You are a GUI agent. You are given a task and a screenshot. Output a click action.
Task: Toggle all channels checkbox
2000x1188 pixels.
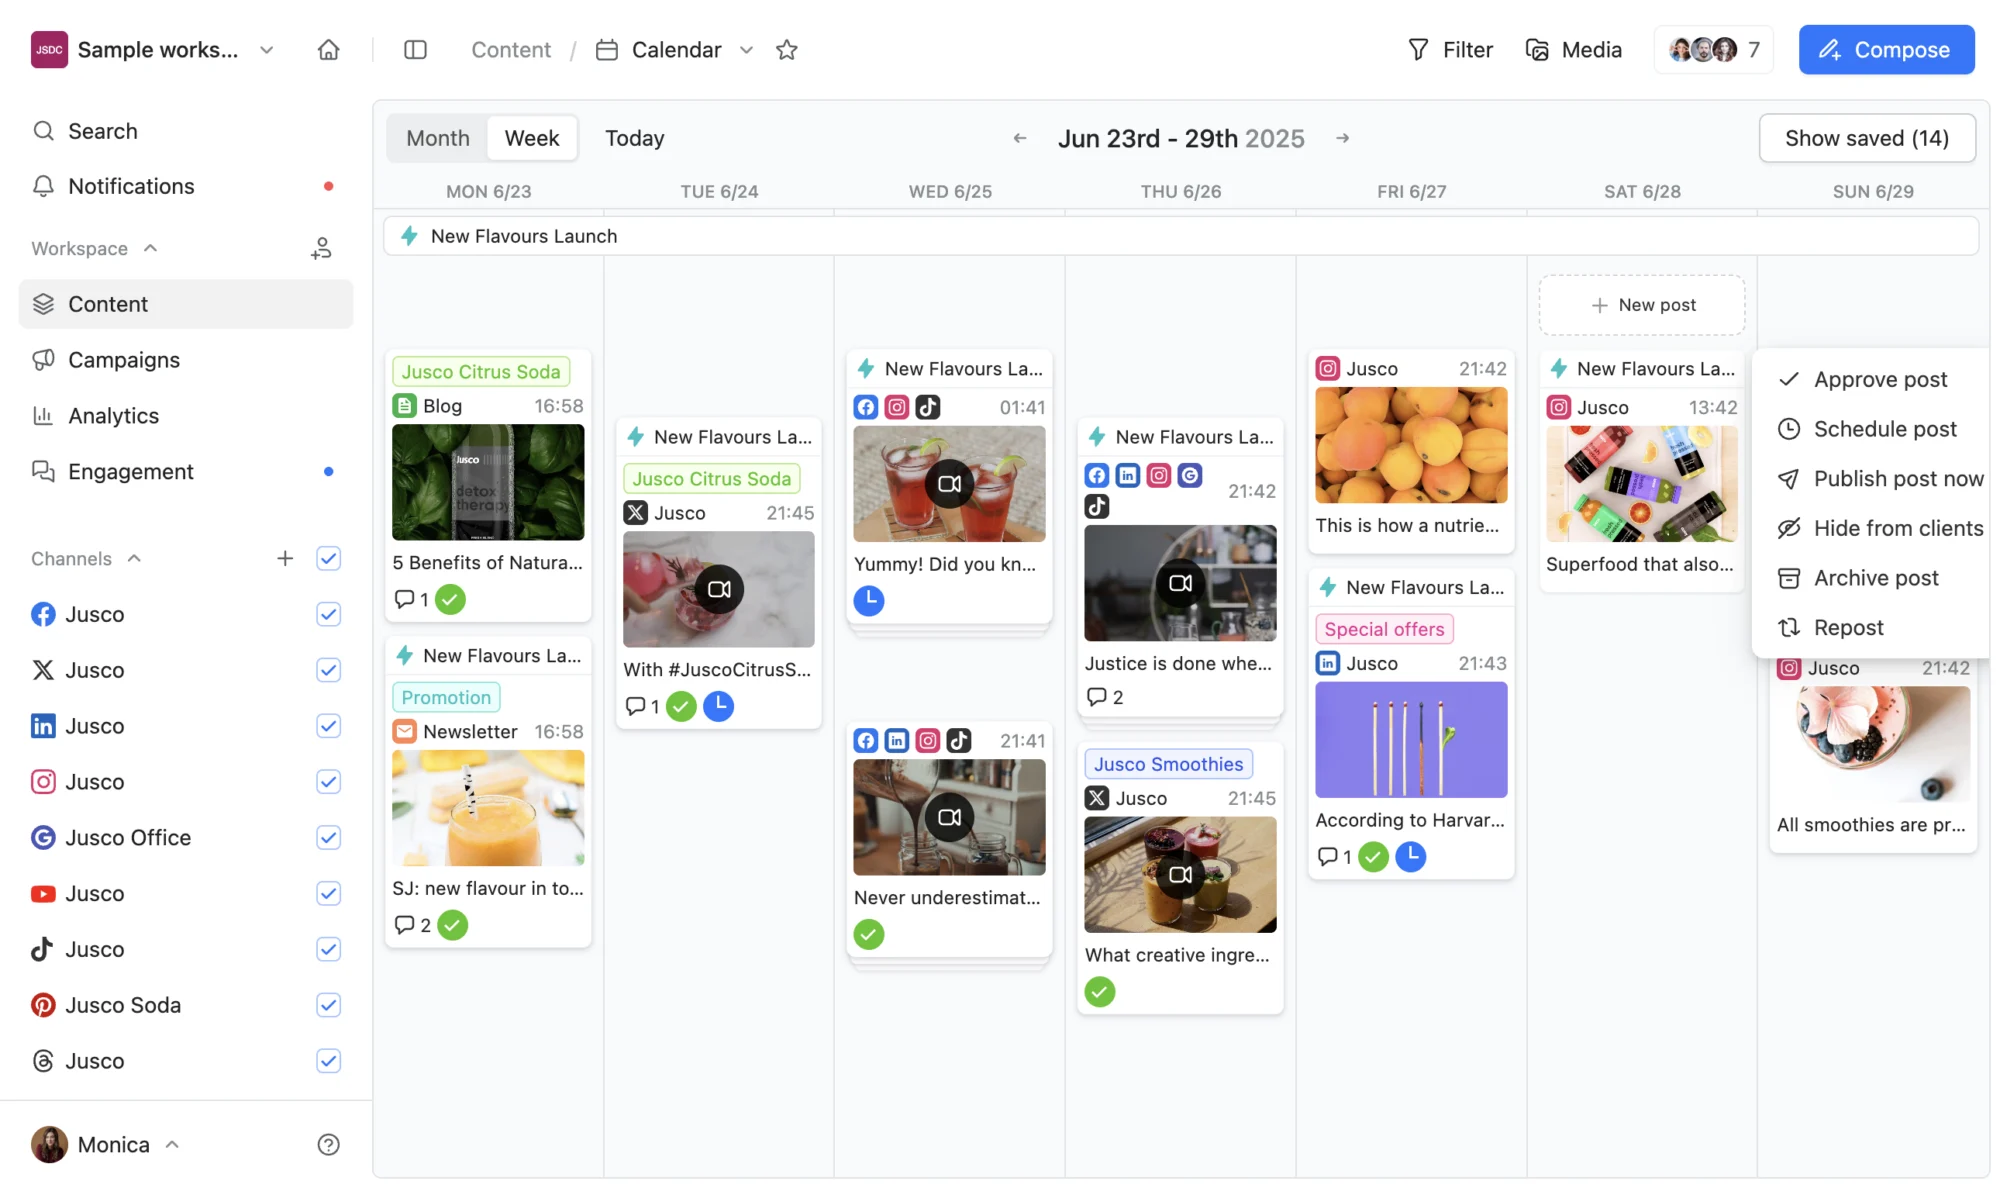tap(328, 558)
